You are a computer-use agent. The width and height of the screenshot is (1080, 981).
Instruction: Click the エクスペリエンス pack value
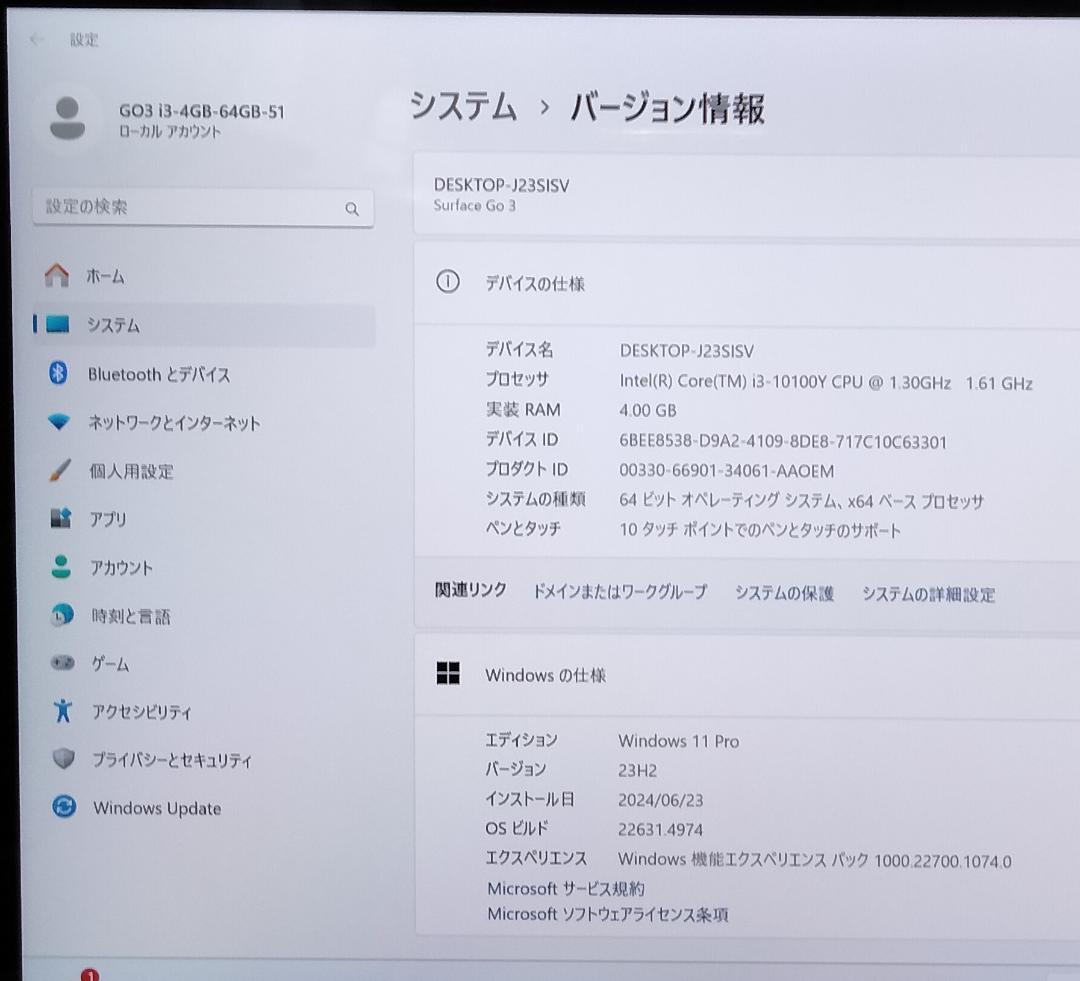coord(815,860)
